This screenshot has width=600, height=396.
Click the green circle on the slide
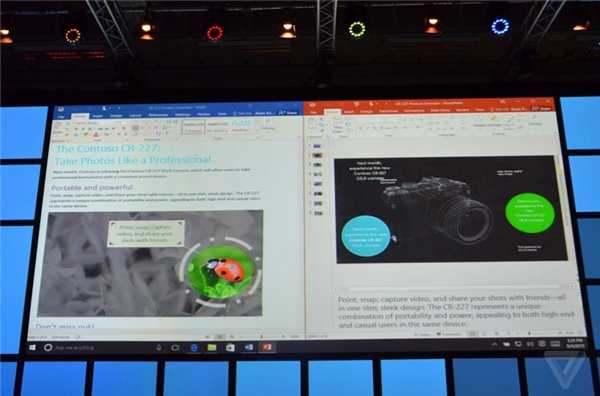click(530, 213)
